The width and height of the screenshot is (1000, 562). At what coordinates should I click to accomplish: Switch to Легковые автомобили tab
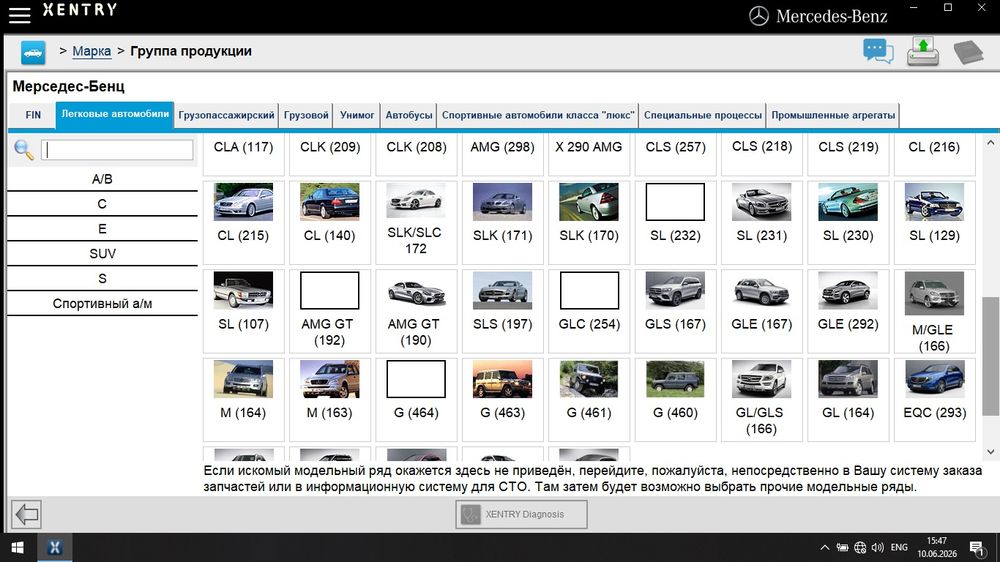point(115,115)
